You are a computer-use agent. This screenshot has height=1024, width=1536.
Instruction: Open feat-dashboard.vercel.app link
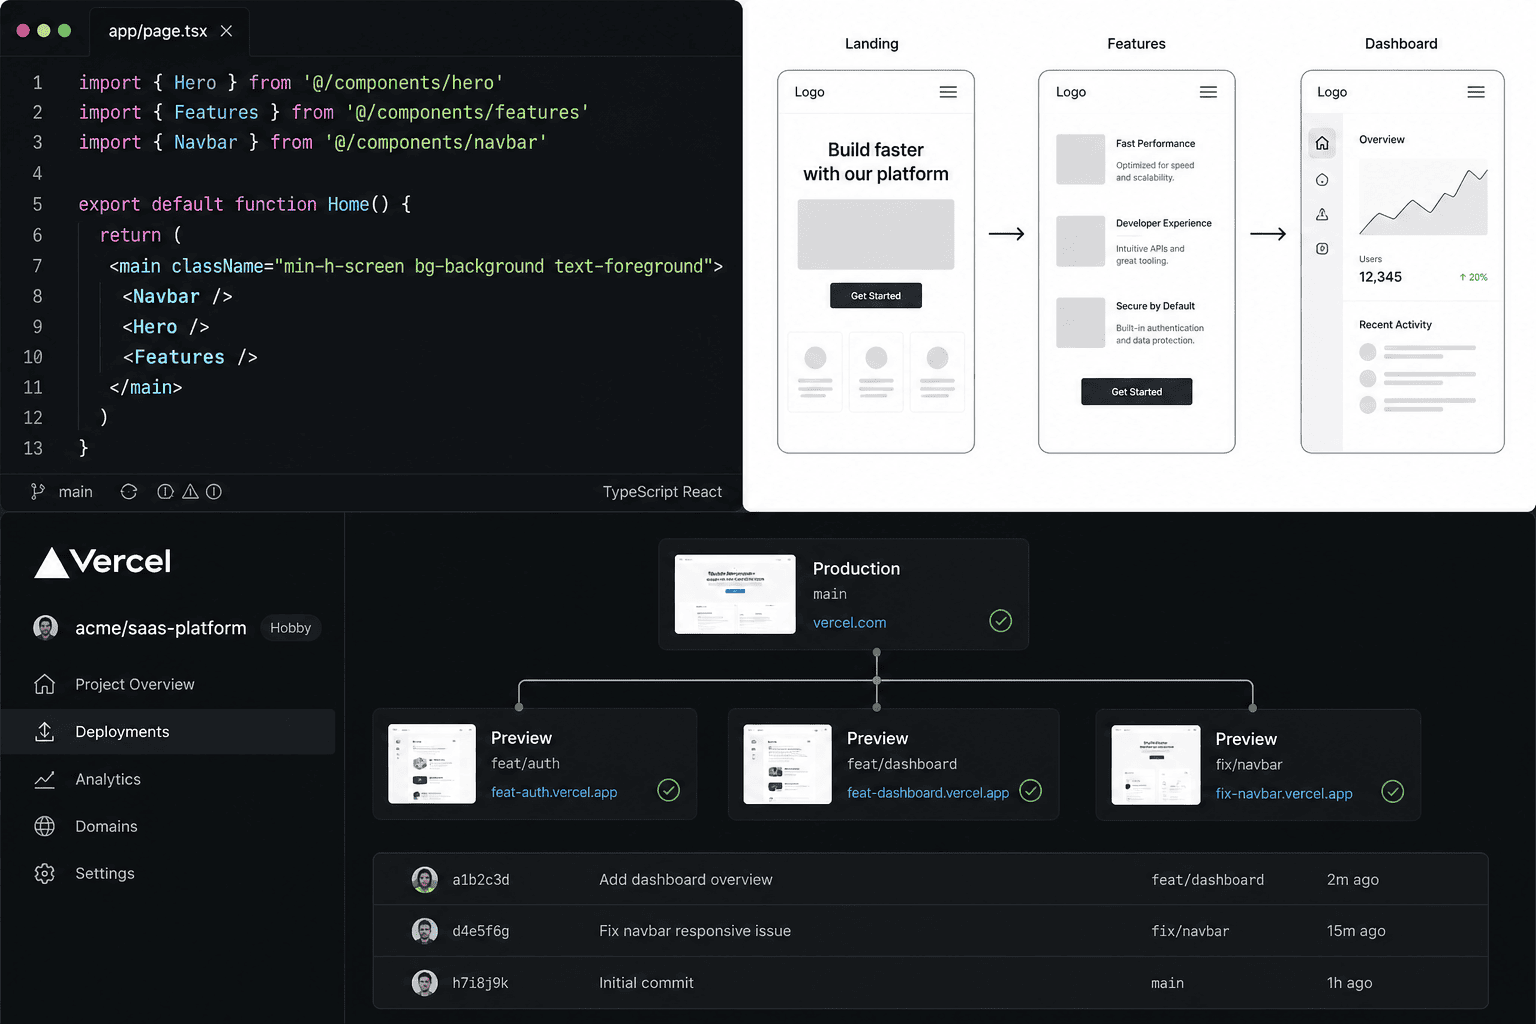coord(928,792)
